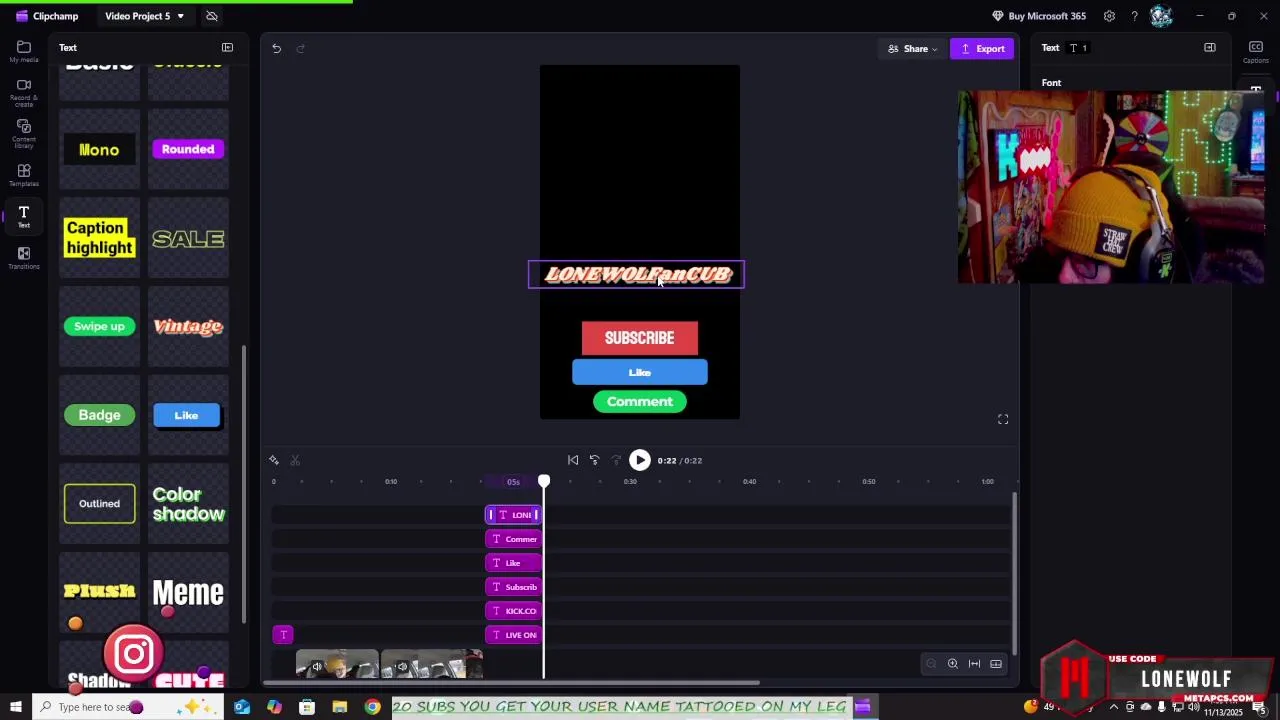1280x720 pixels.
Task: Zoom out the timeline
Action: pos(931,664)
